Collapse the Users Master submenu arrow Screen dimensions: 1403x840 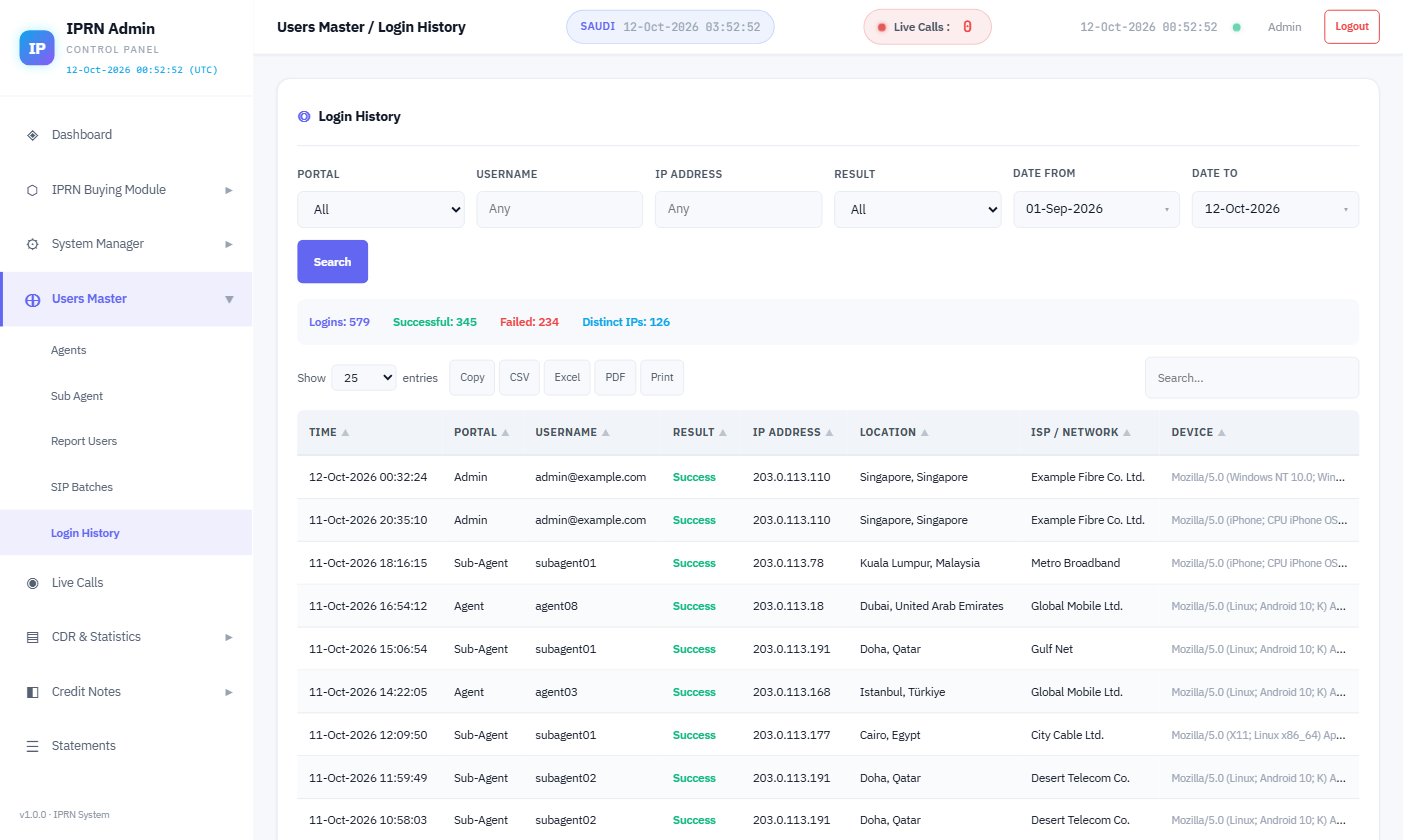tap(229, 299)
